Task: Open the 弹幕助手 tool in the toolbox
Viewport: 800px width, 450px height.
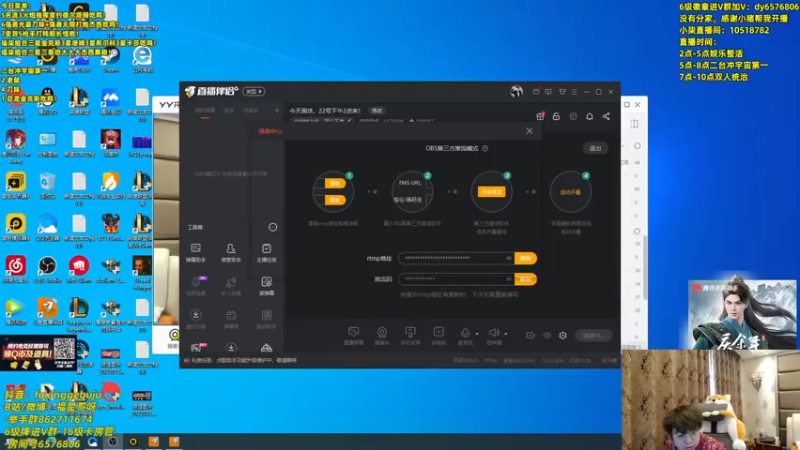Action: click(x=195, y=253)
